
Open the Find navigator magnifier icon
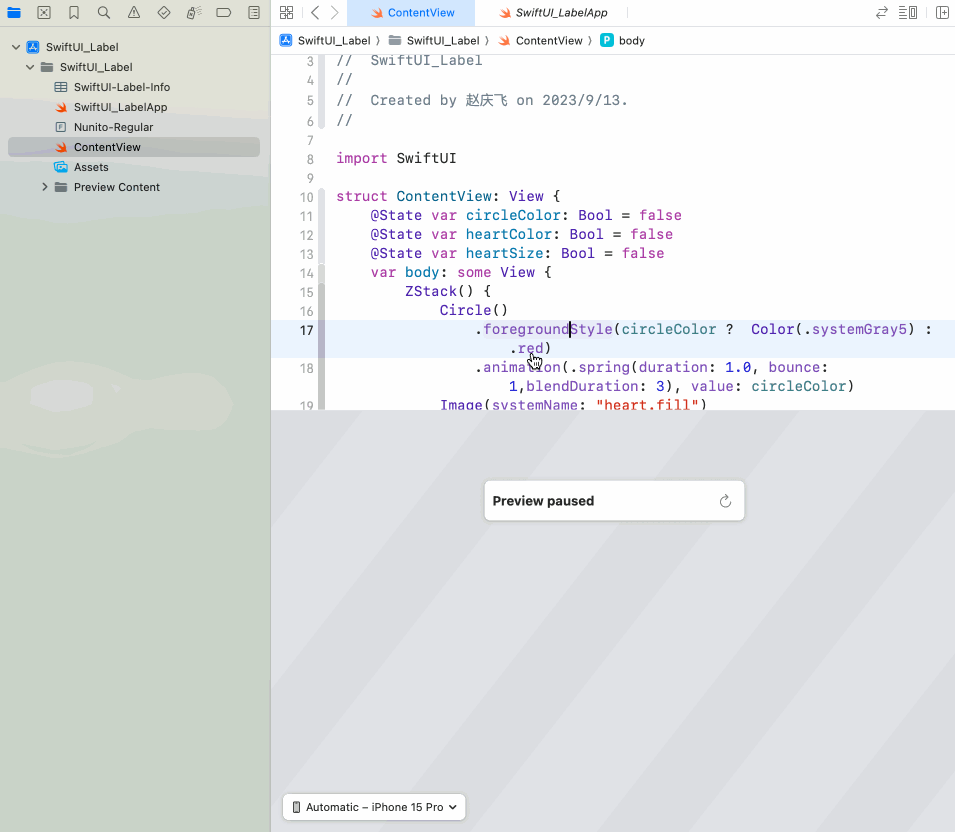click(x=104, y=13)
